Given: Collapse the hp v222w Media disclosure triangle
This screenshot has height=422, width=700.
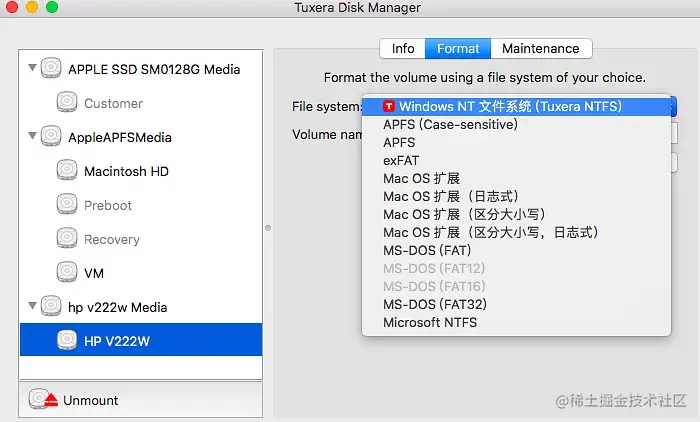Looking at the screenshot, I should 32,305.
